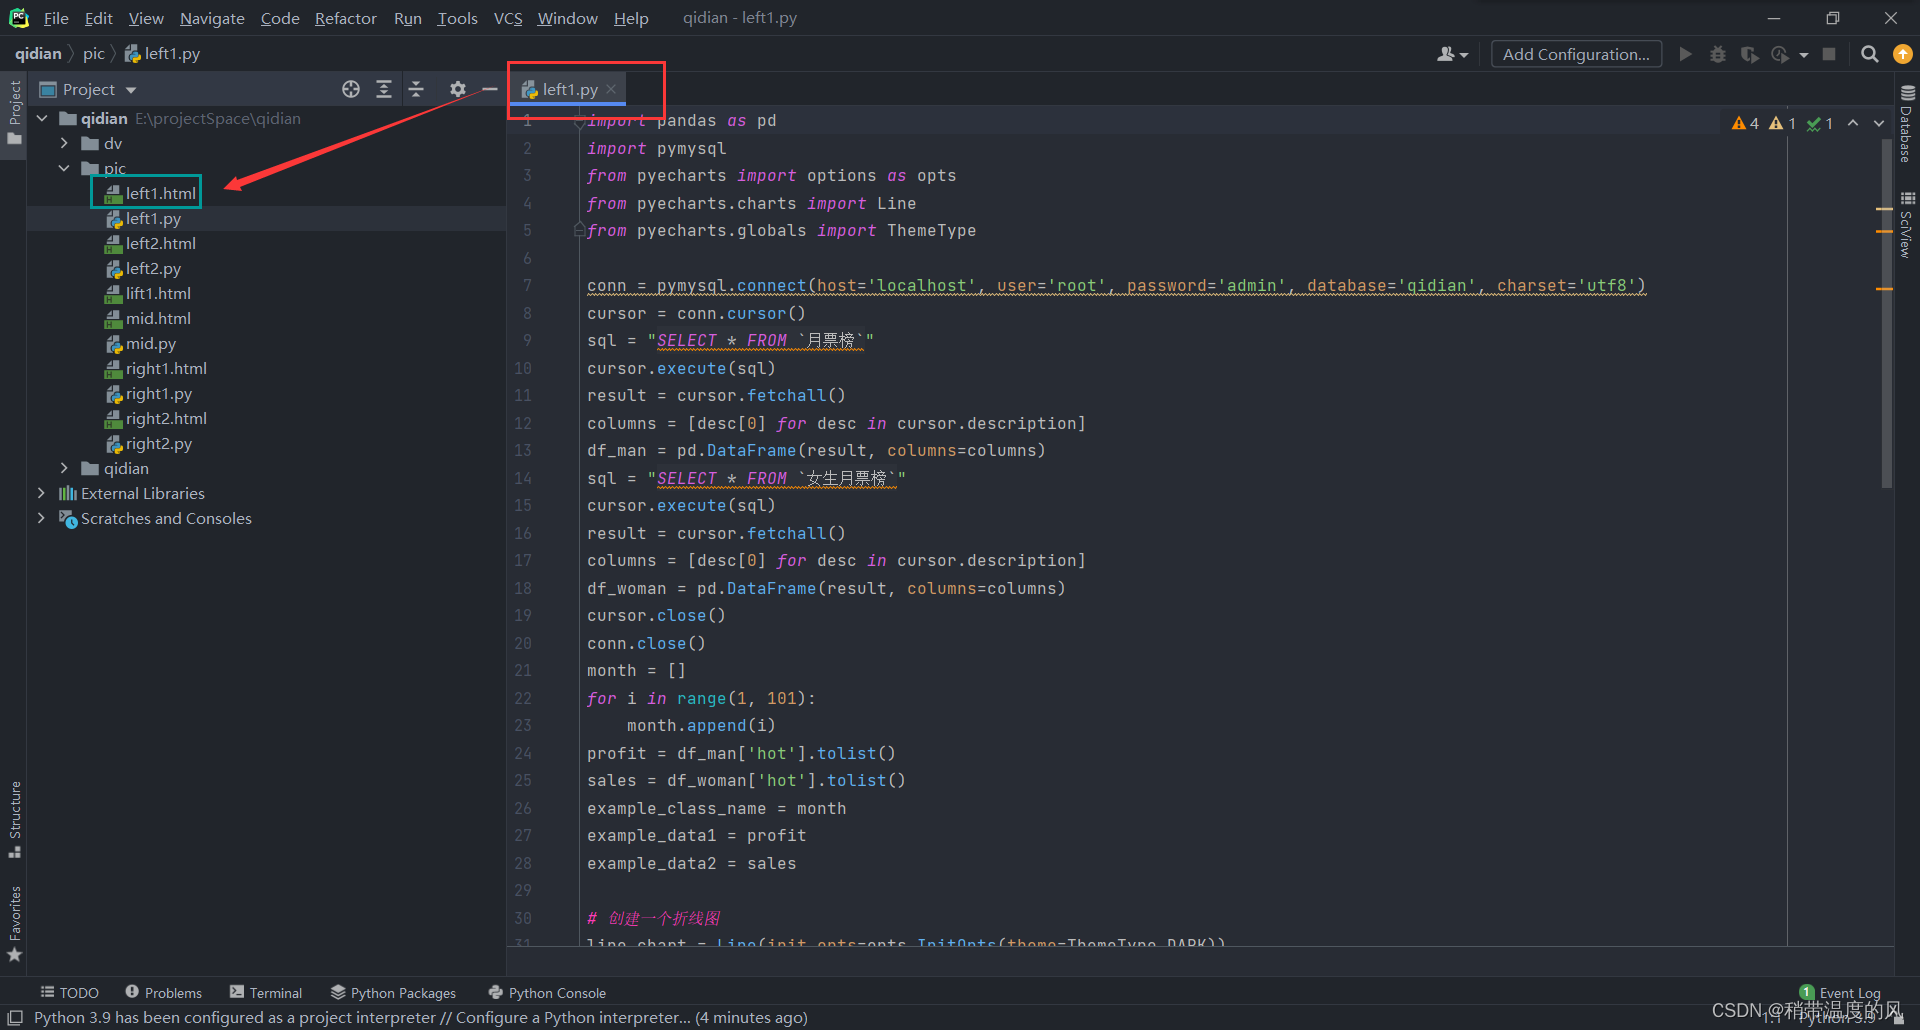Open the SciView side tool window
The image size is (1920, 1030).
1907,225
